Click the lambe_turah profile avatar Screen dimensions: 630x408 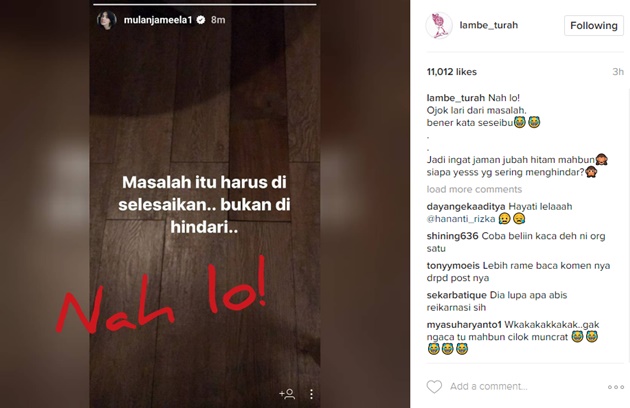(439, 26)
